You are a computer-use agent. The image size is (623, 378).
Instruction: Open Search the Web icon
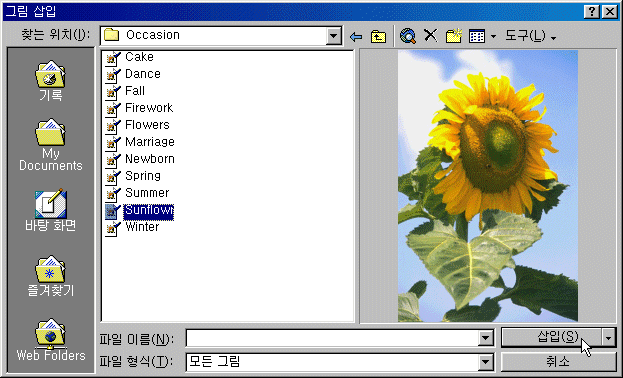[x=408, y=36]
